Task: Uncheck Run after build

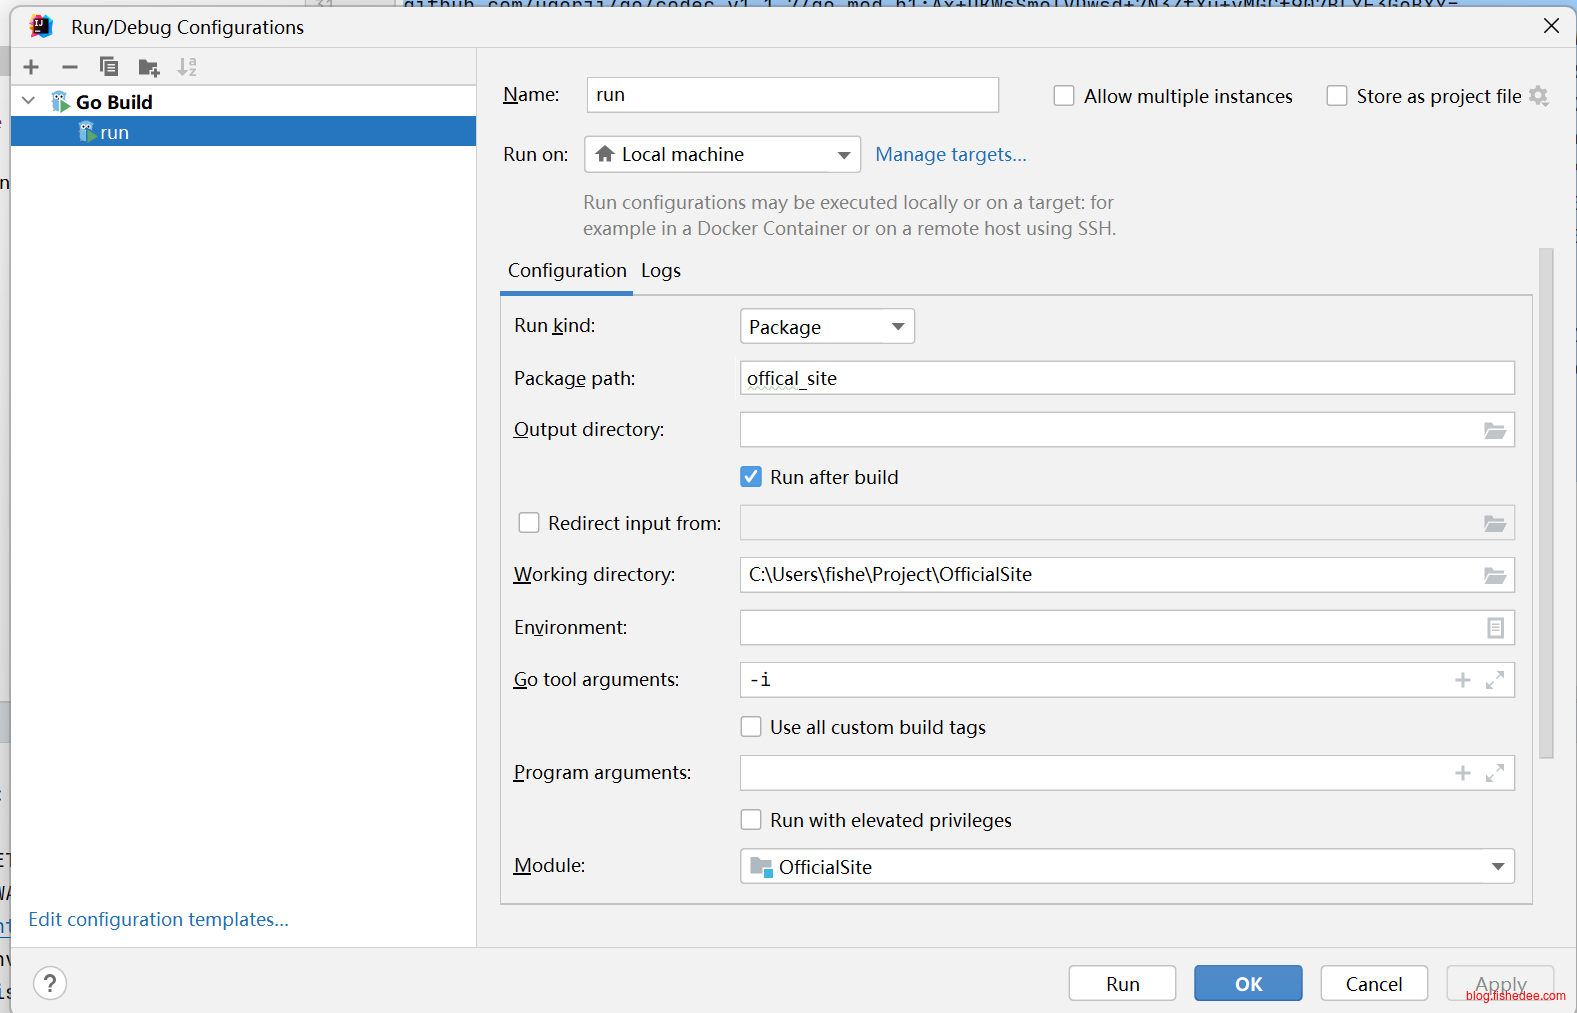Action: [x=751, y=477]
